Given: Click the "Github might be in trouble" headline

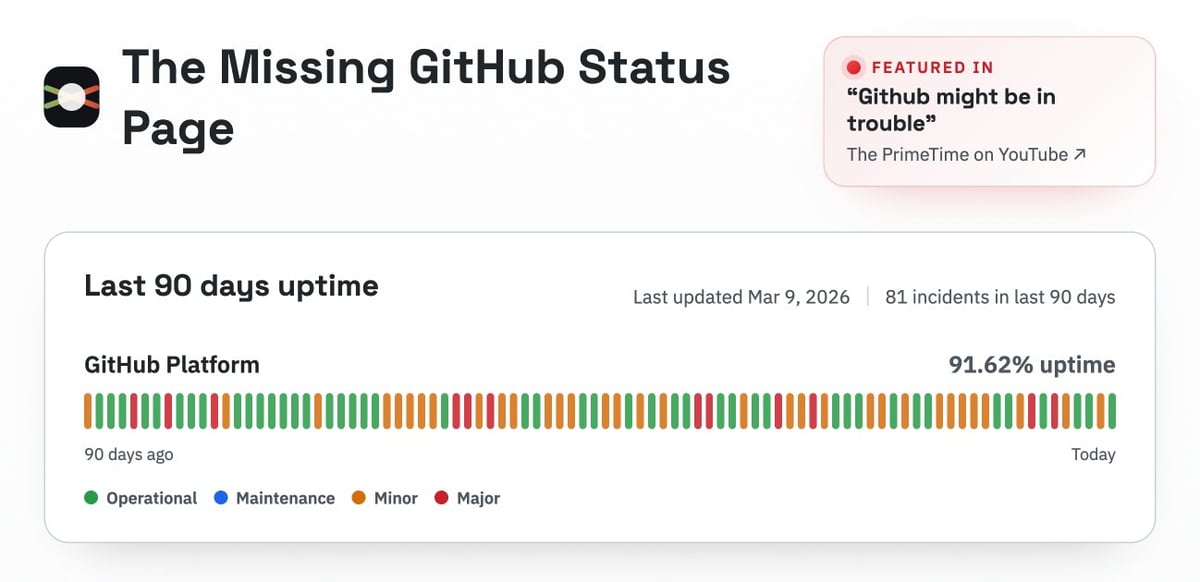Looking at the screenshot, I should 951,110.
